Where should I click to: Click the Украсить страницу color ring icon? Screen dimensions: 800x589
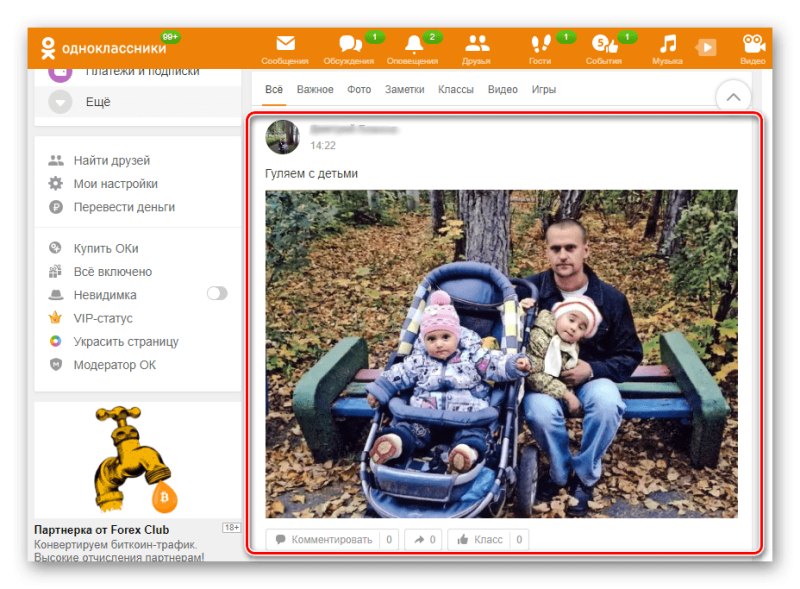55,341
